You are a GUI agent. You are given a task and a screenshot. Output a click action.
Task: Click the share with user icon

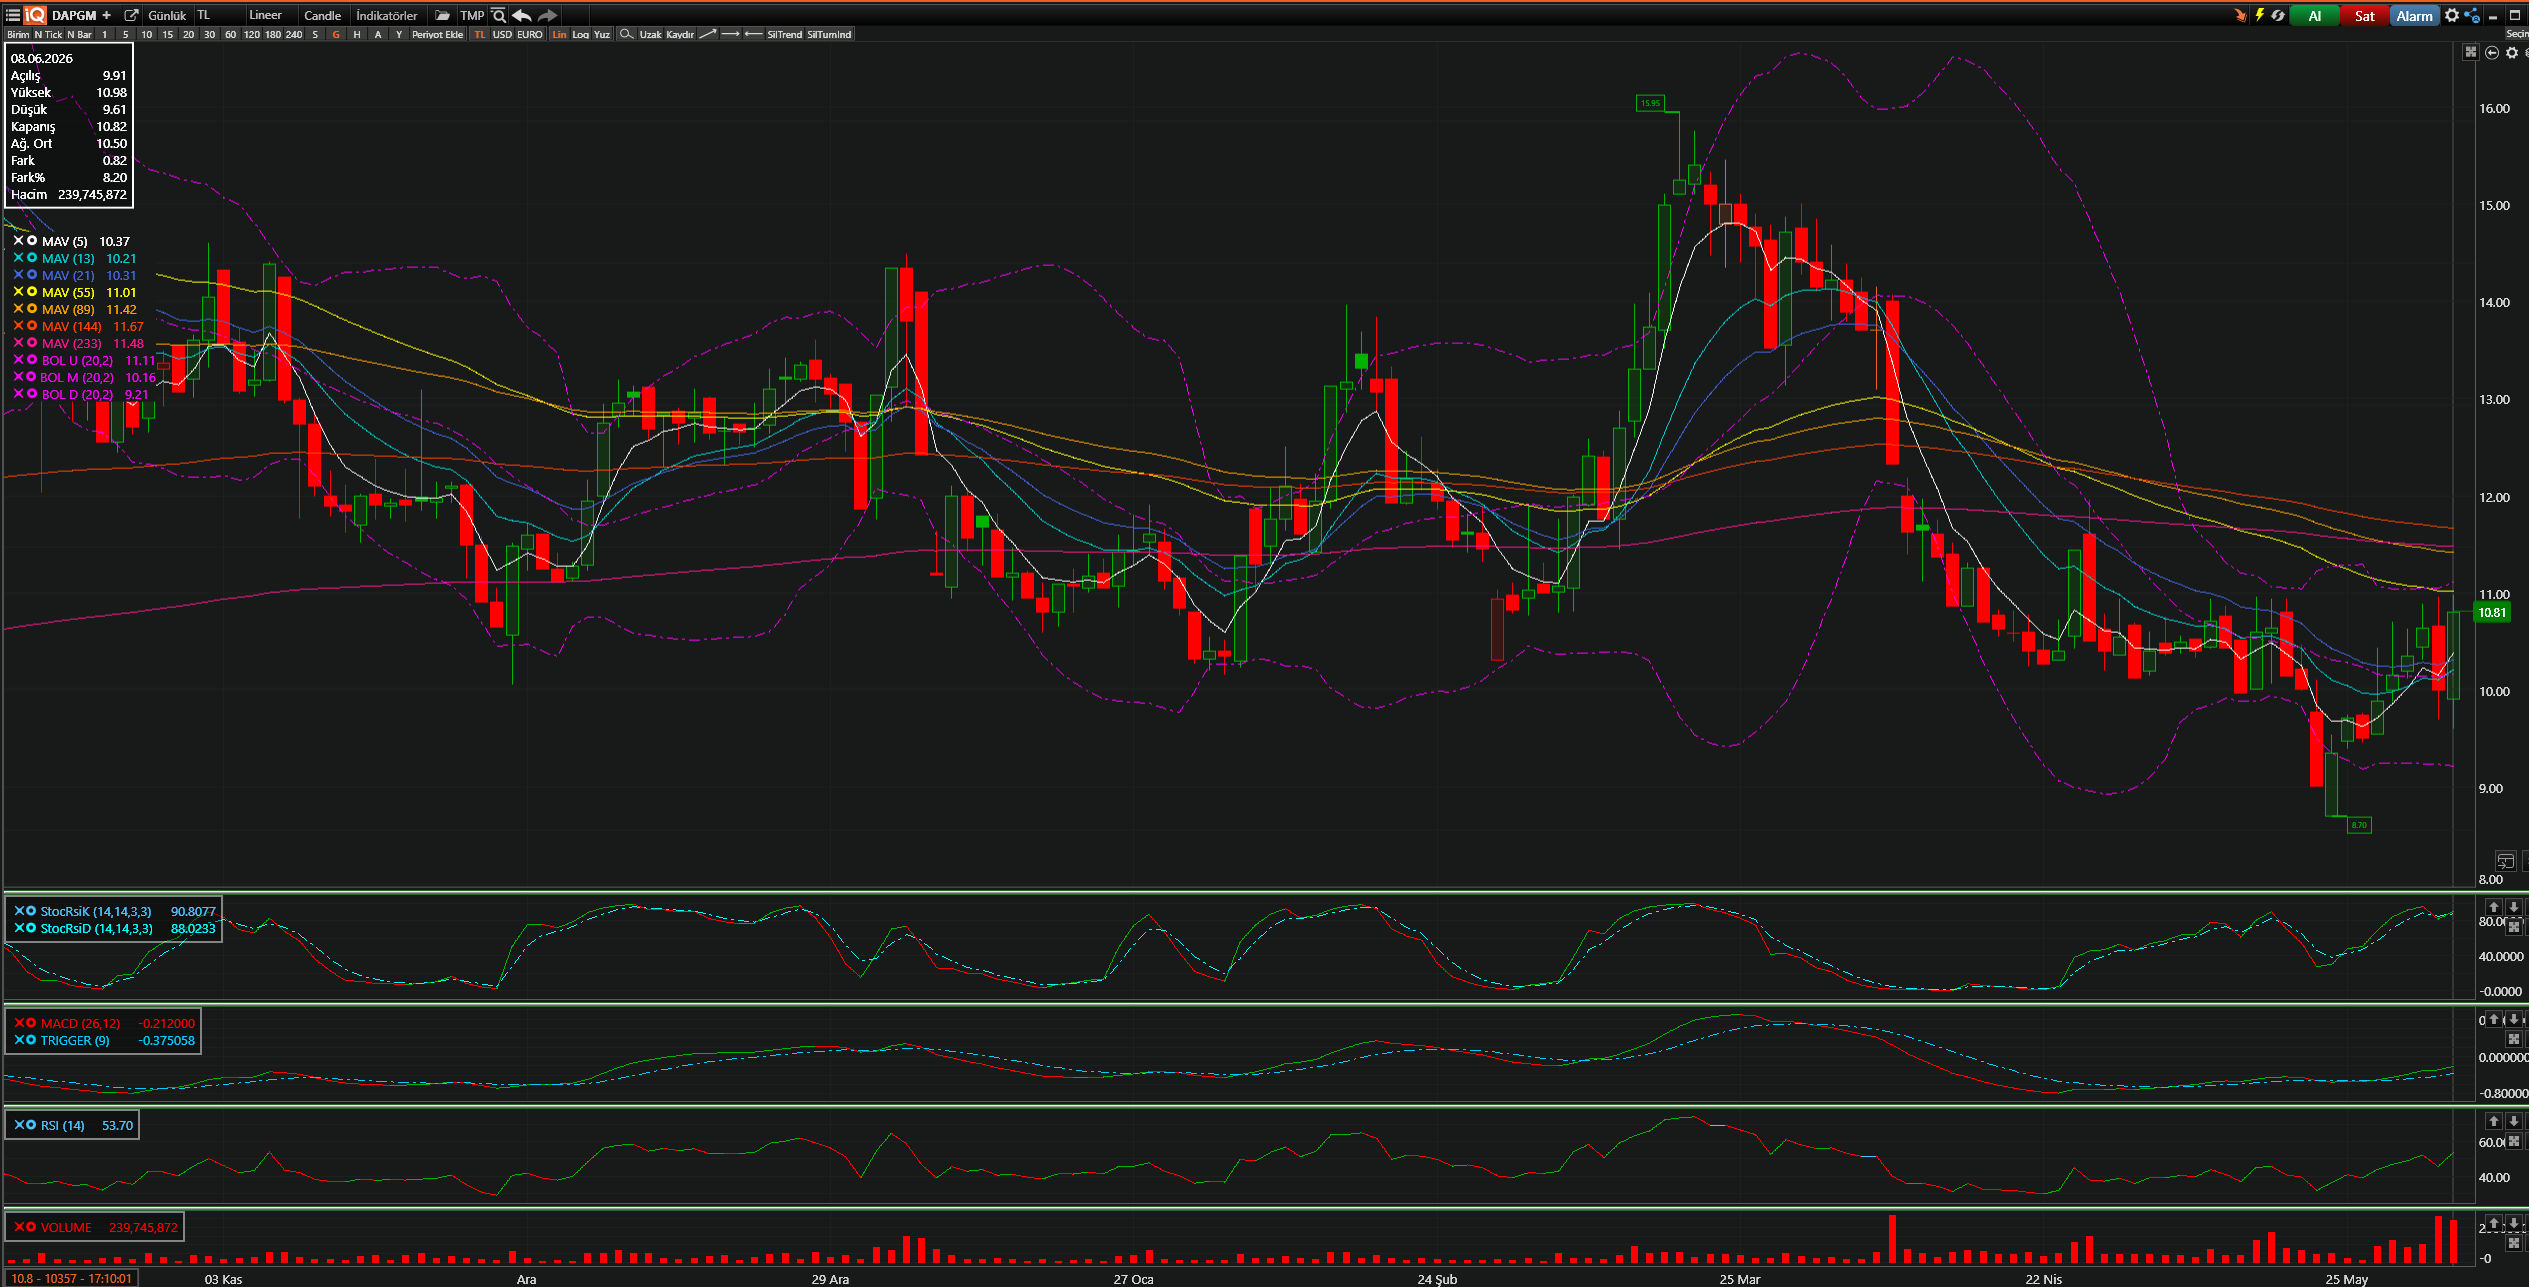[x=2472, y=15]
